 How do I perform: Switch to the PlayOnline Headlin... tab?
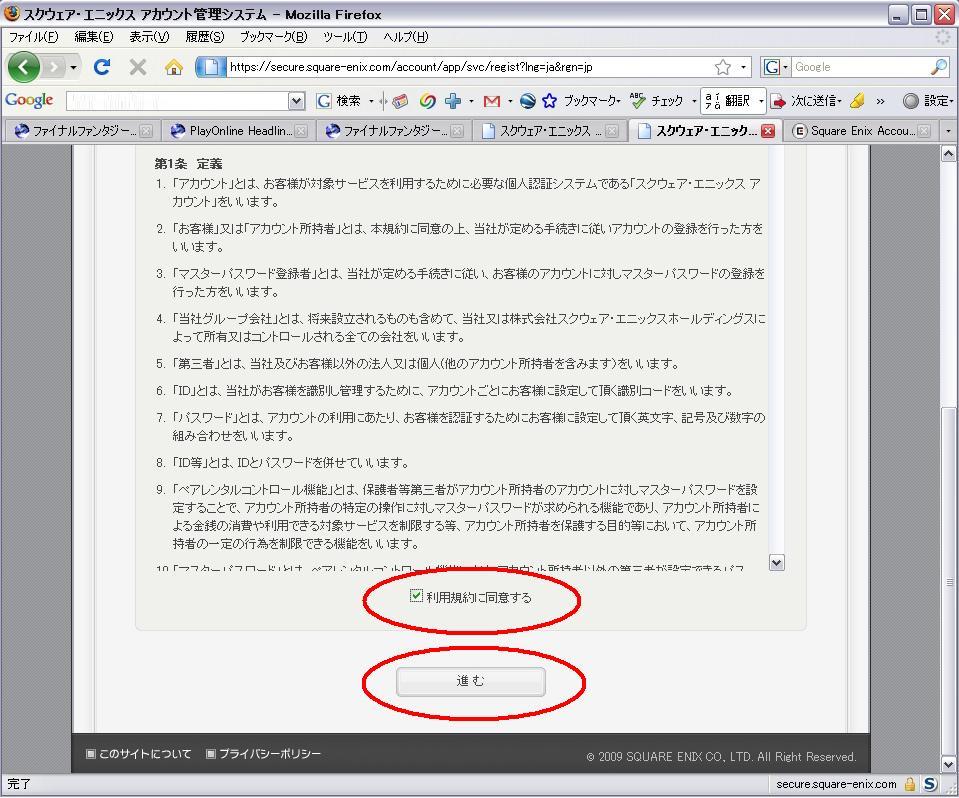tap(239, 131)
